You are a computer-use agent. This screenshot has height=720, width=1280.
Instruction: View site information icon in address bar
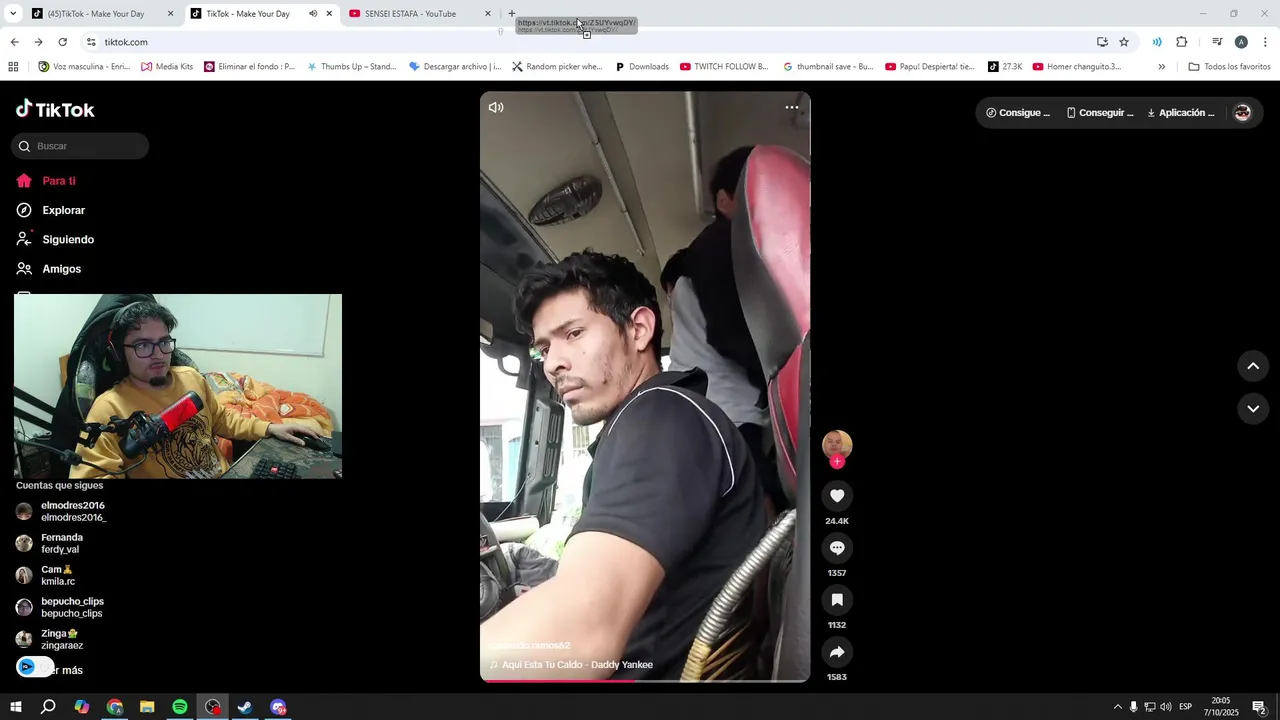pyautogui.click(x=91, y=42)
